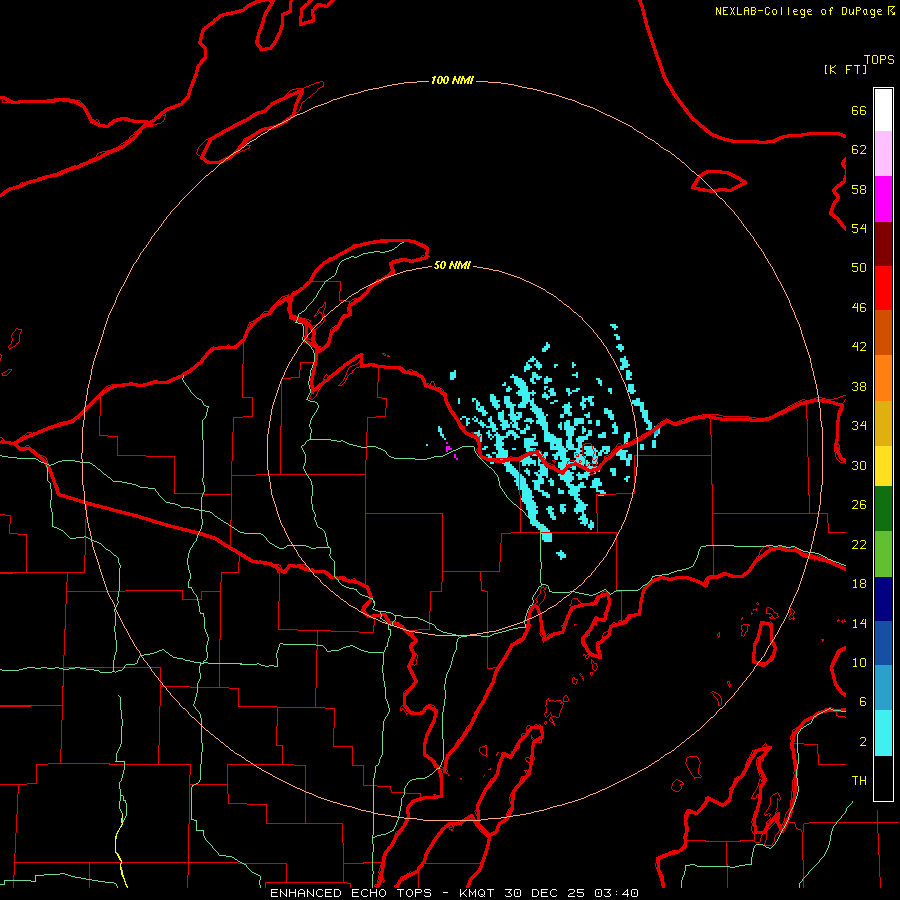Click the light blue 6 kft swatch

[x=883, y=688]
